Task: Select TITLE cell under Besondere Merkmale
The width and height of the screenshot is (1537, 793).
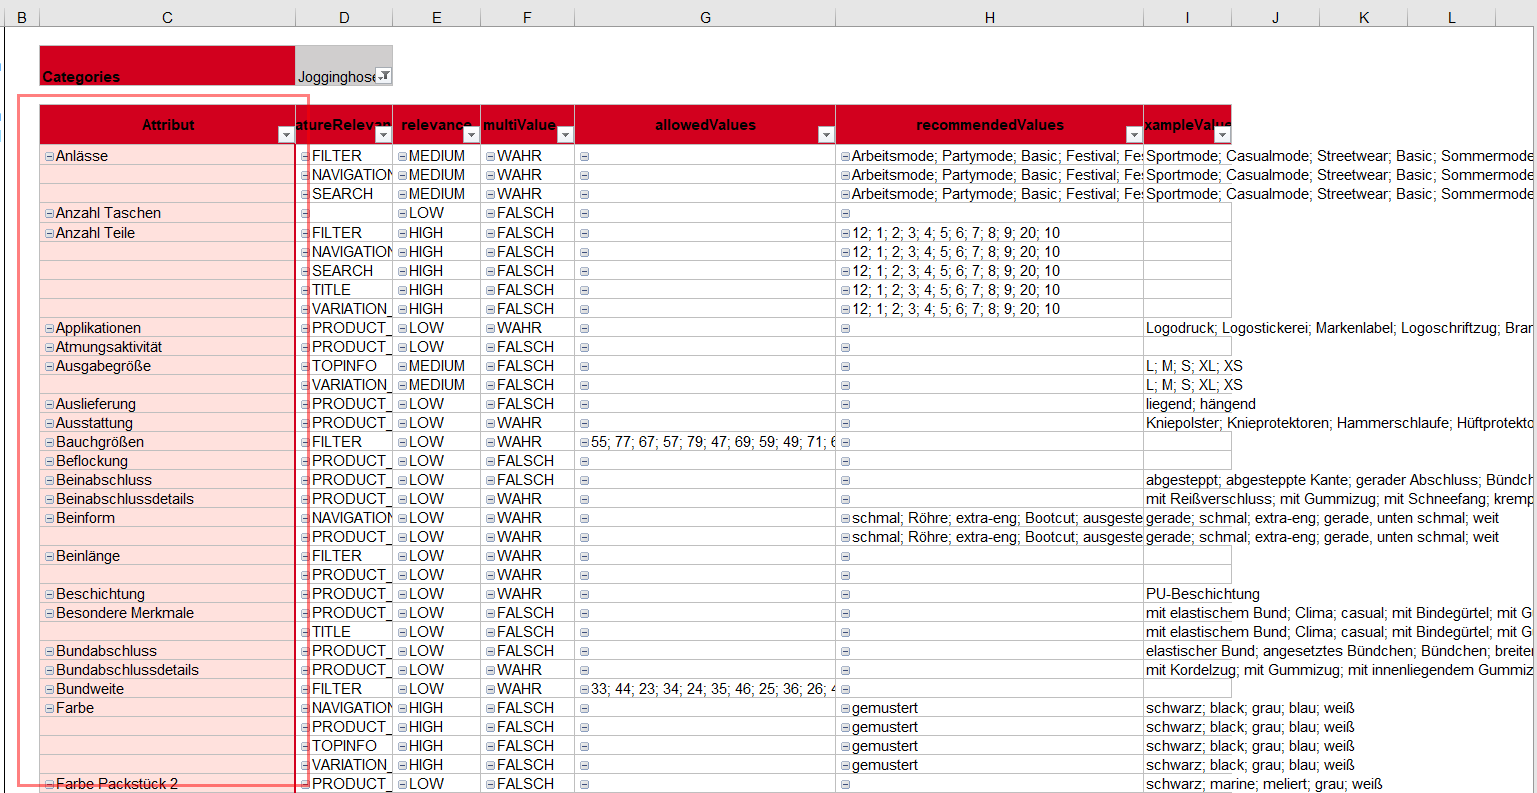Action: [x=344, y=632]
